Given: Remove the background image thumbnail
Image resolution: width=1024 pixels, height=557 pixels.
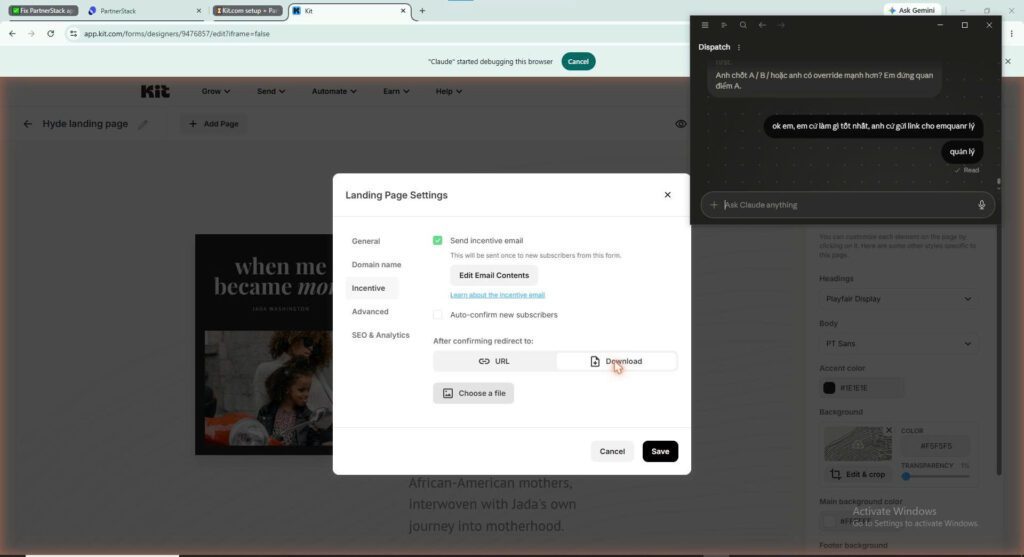Looking at the screenshot, I should pyautogui.click(x=888, y=430).
